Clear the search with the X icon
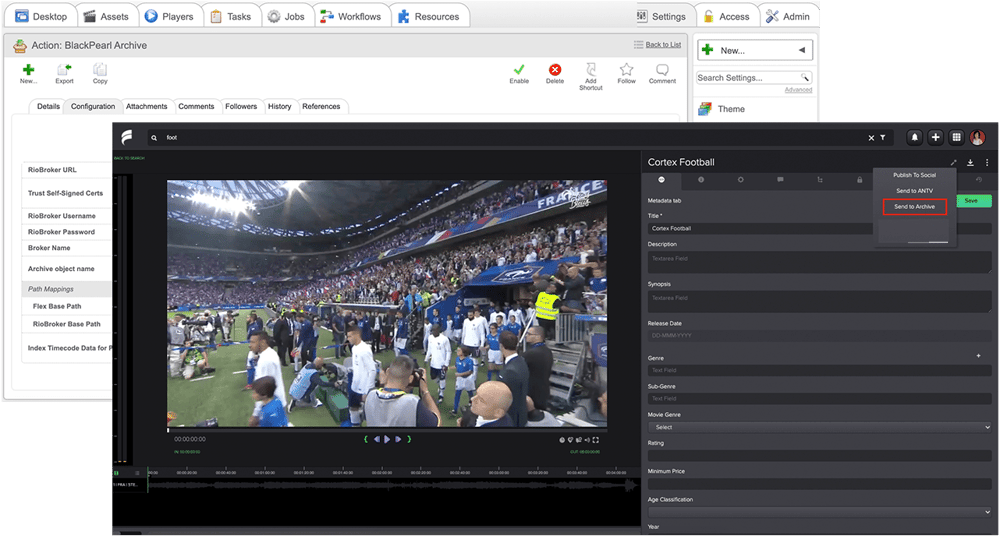Screen dimensions: 1000x536 tap(871, 137)
